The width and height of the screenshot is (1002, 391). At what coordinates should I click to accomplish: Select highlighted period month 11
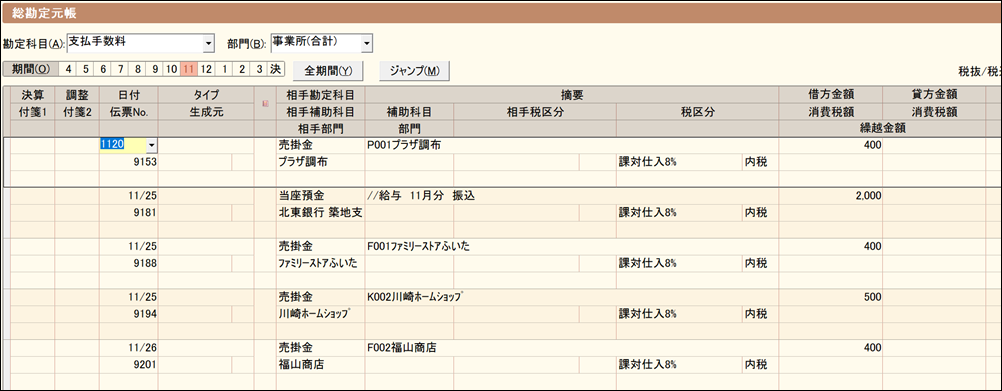pyautogui.click(x=189, y=69)
